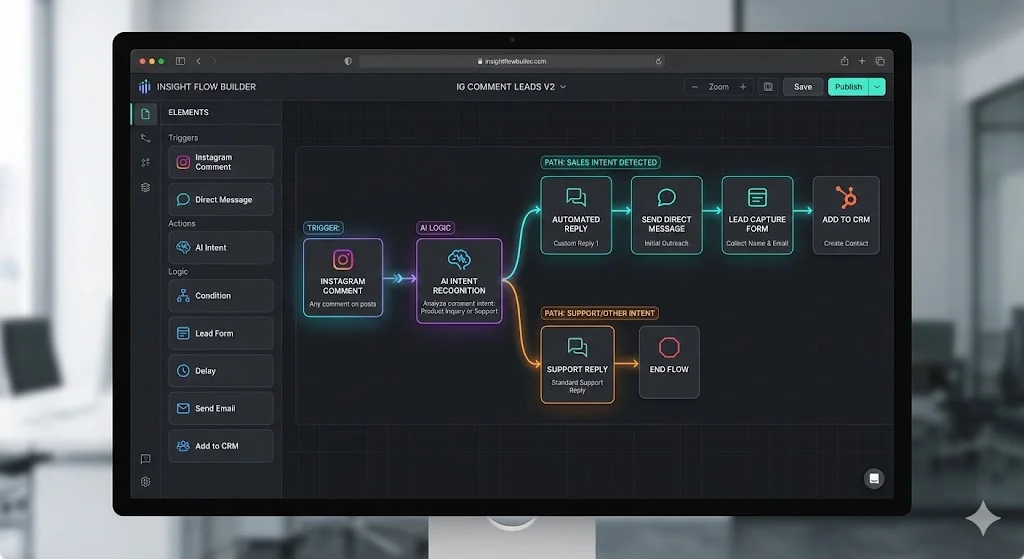The image size is (1024, 559).
Task: Expand the Publish options arrow
Action: [x=877, y=87]
